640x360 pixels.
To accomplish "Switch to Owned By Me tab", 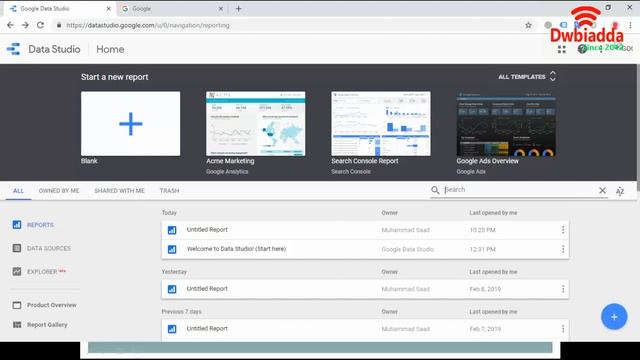I will tap(59, 191).
